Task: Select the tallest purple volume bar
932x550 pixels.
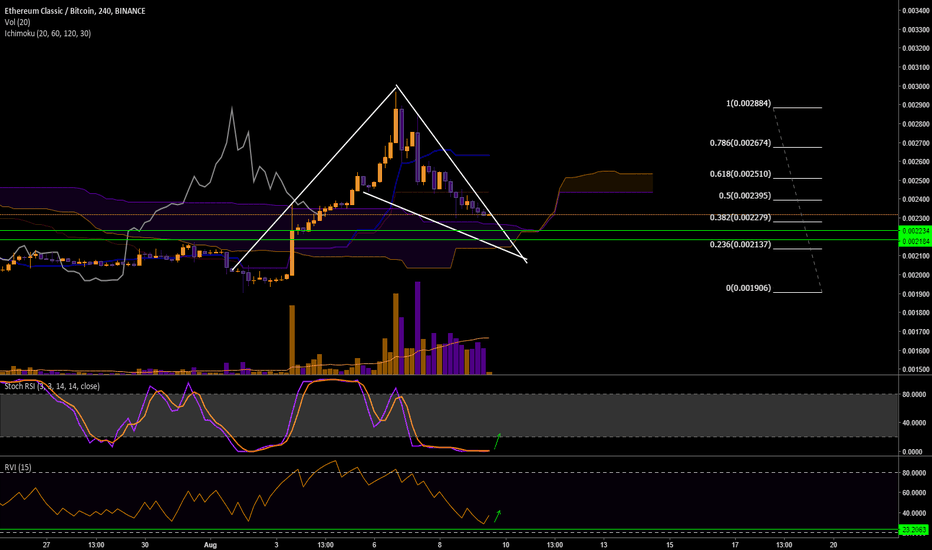Action: [x=417, y=328]
